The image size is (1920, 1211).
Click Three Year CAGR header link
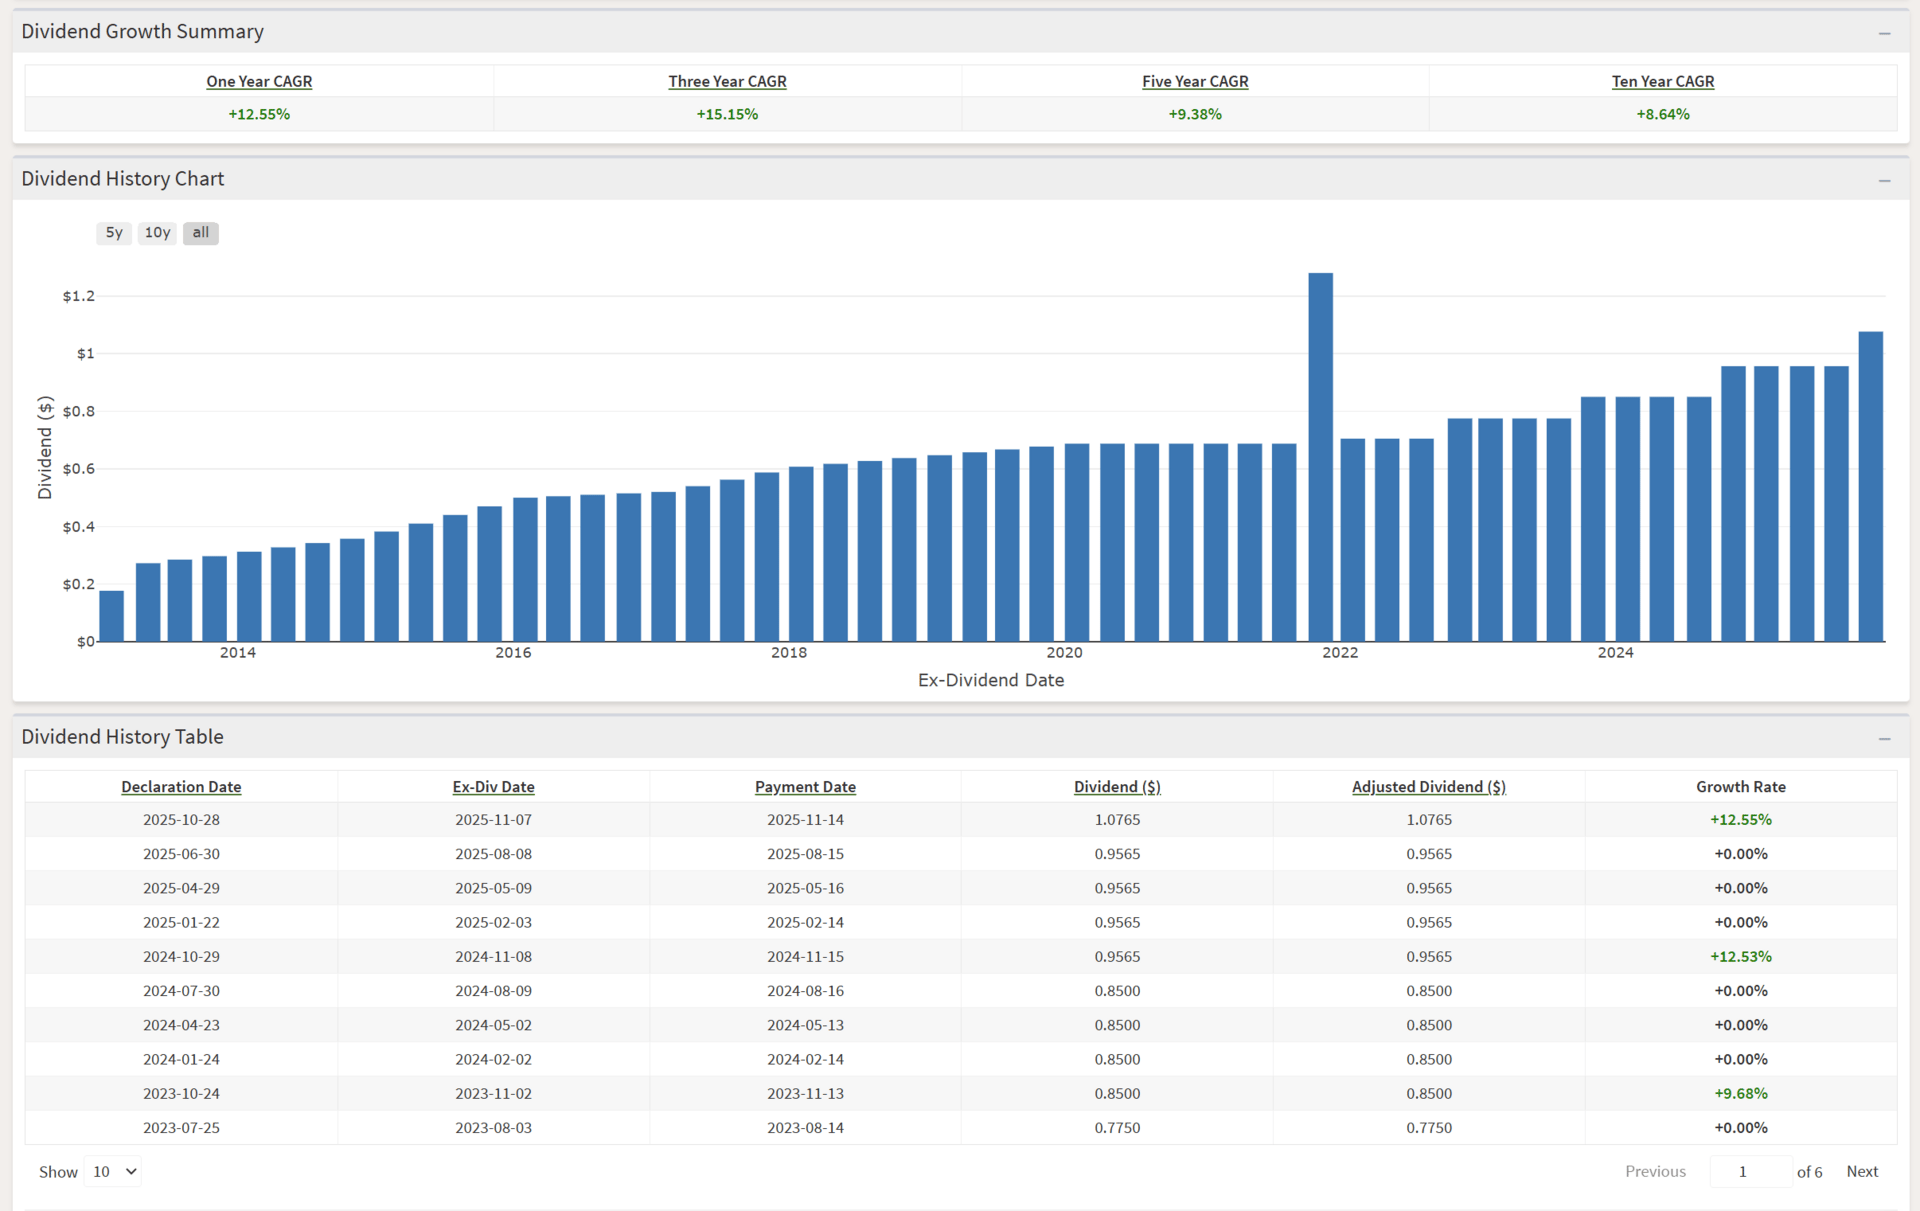727,82
